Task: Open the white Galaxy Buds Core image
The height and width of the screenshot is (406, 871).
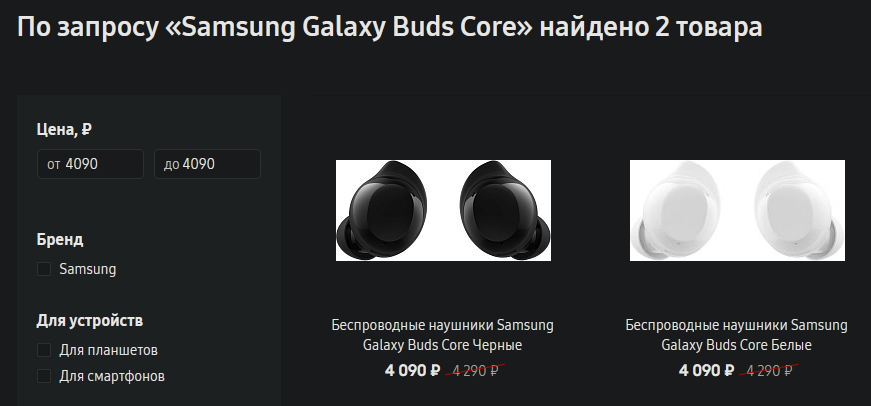Action: click(x=737, y=210)
